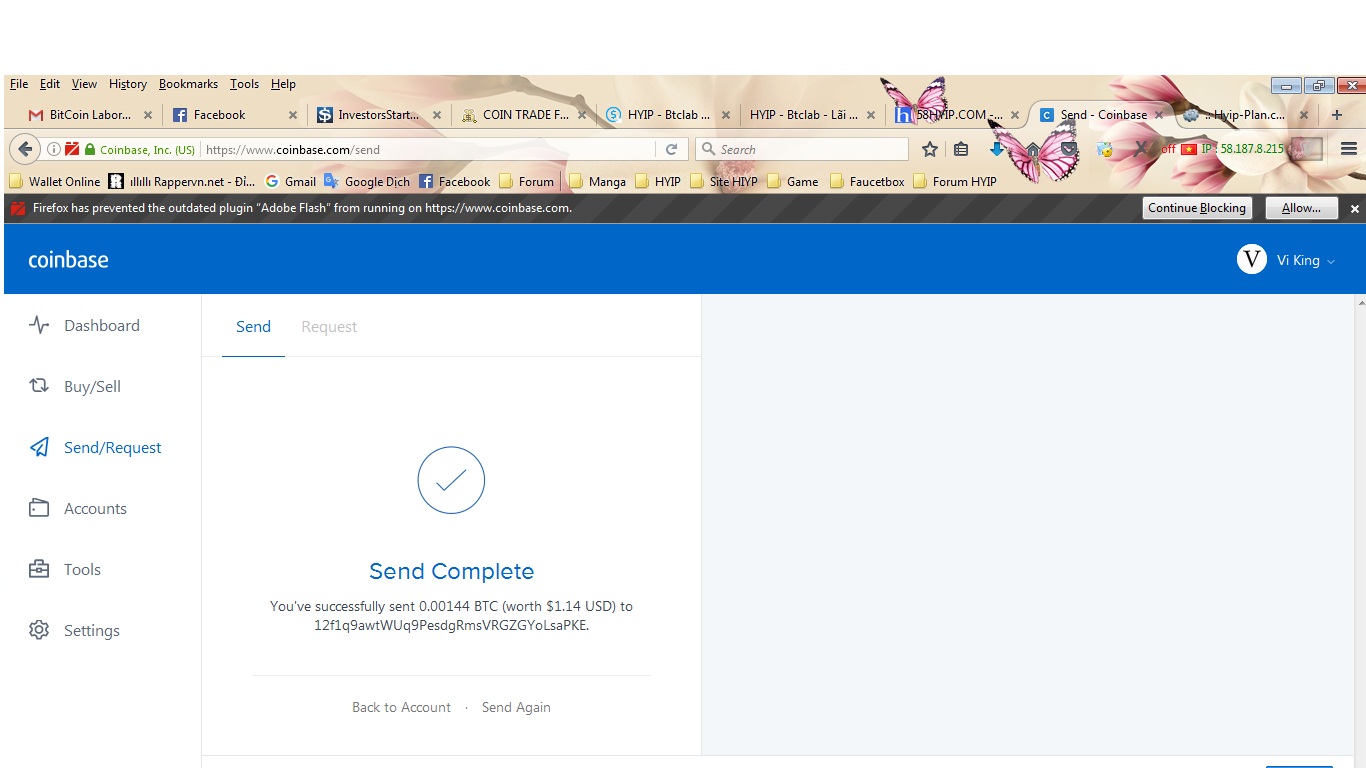Screen dimensions: 1366x768
Task: Click the Dashboard pulse icon in sidebar
Action: point(39,325)
